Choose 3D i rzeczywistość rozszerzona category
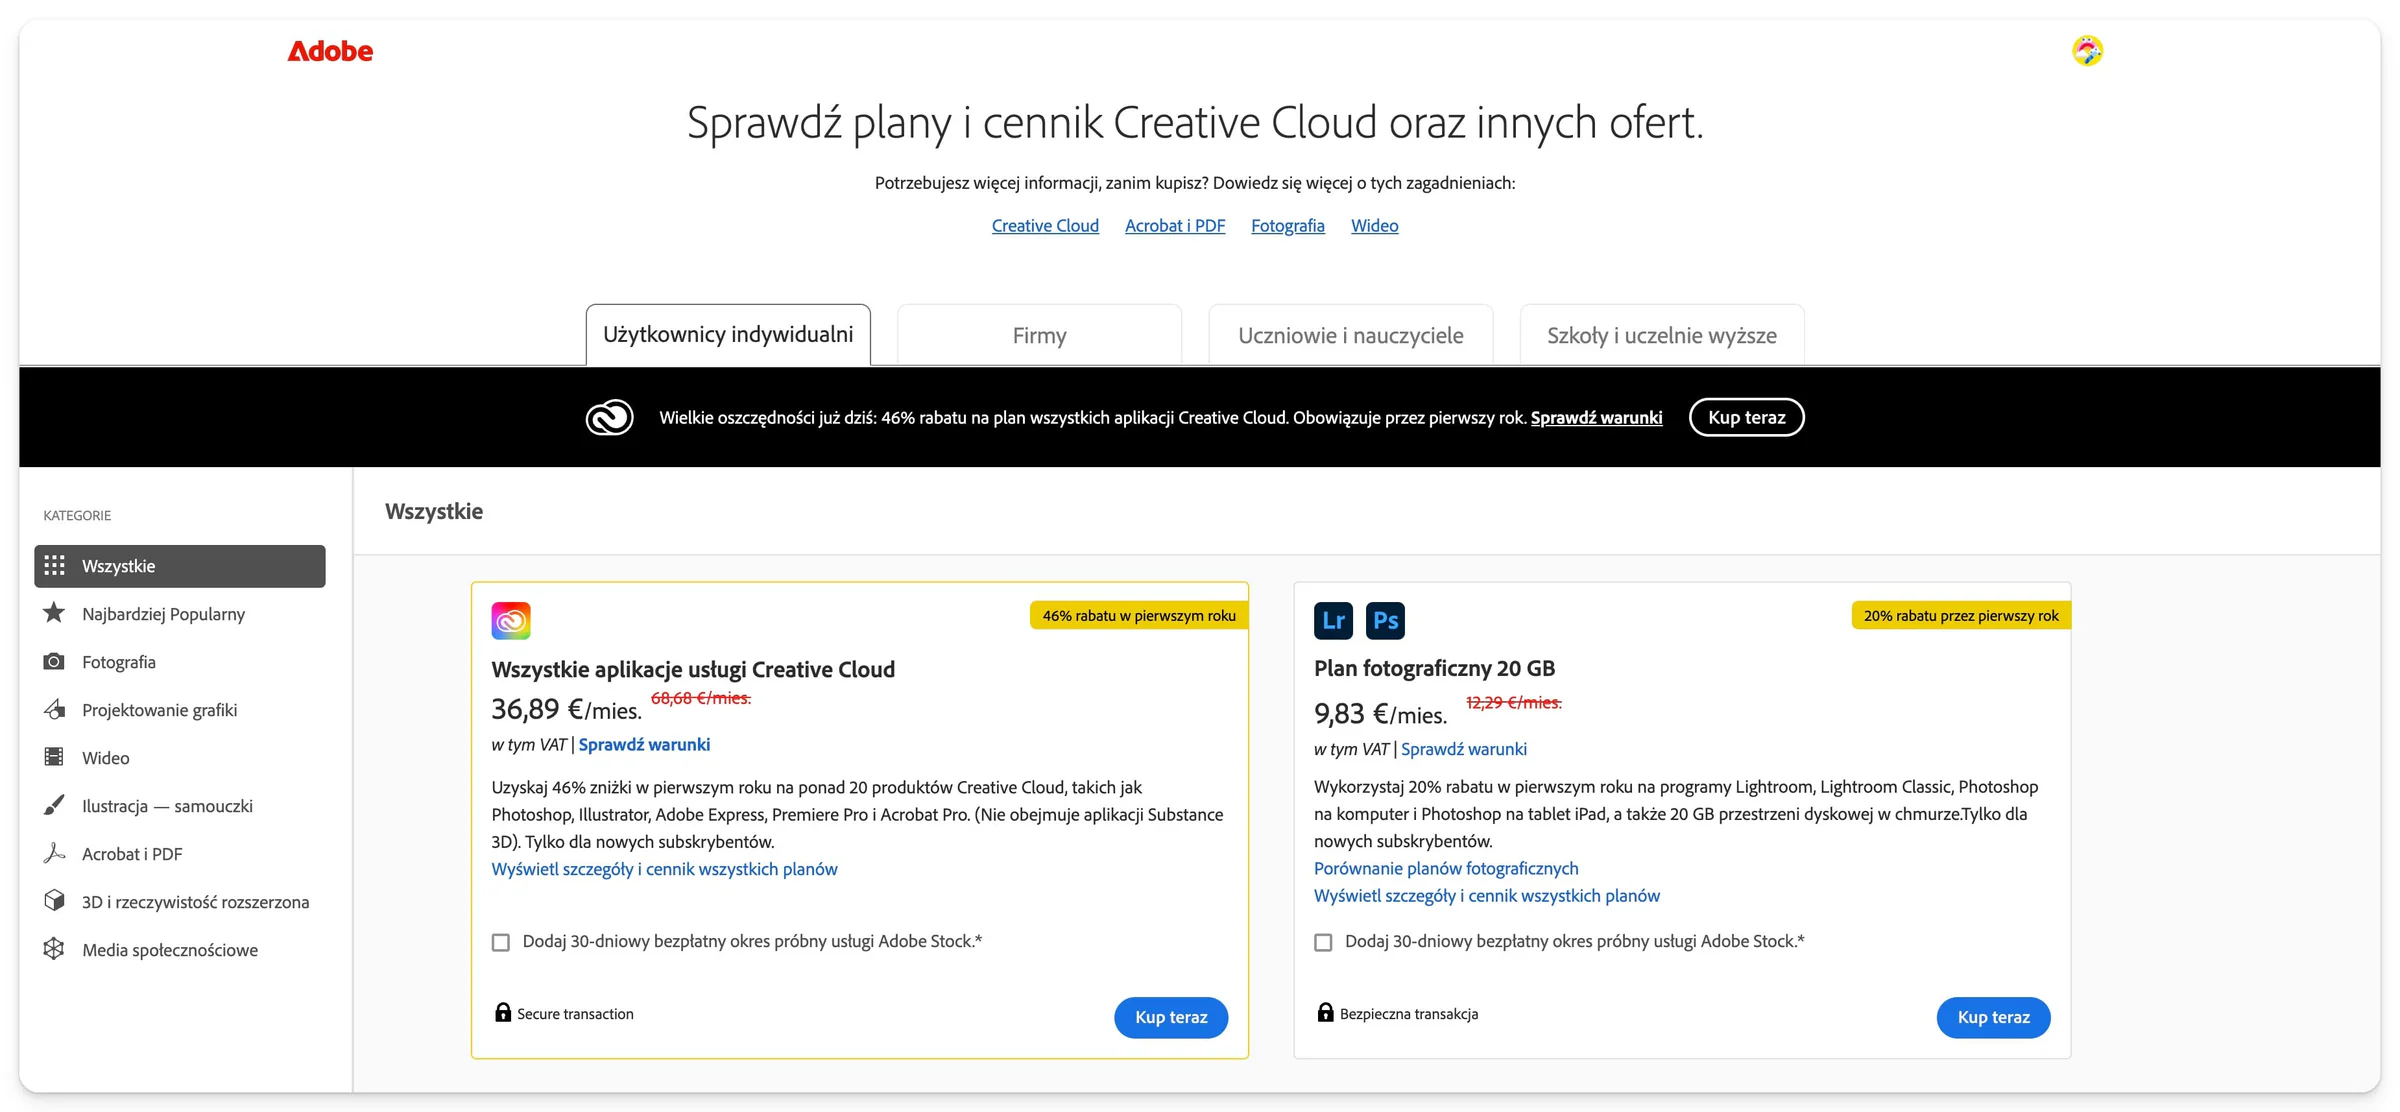 tap(180, 902)
